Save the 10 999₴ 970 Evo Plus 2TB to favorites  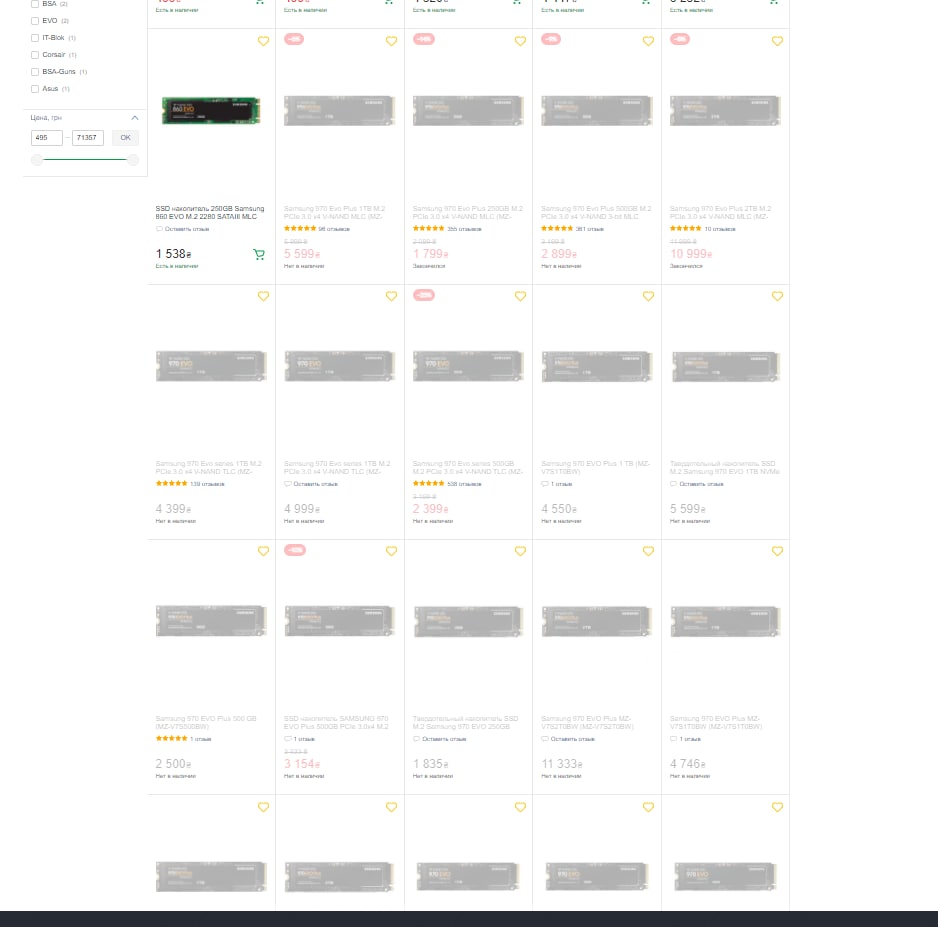pos(777,41)
